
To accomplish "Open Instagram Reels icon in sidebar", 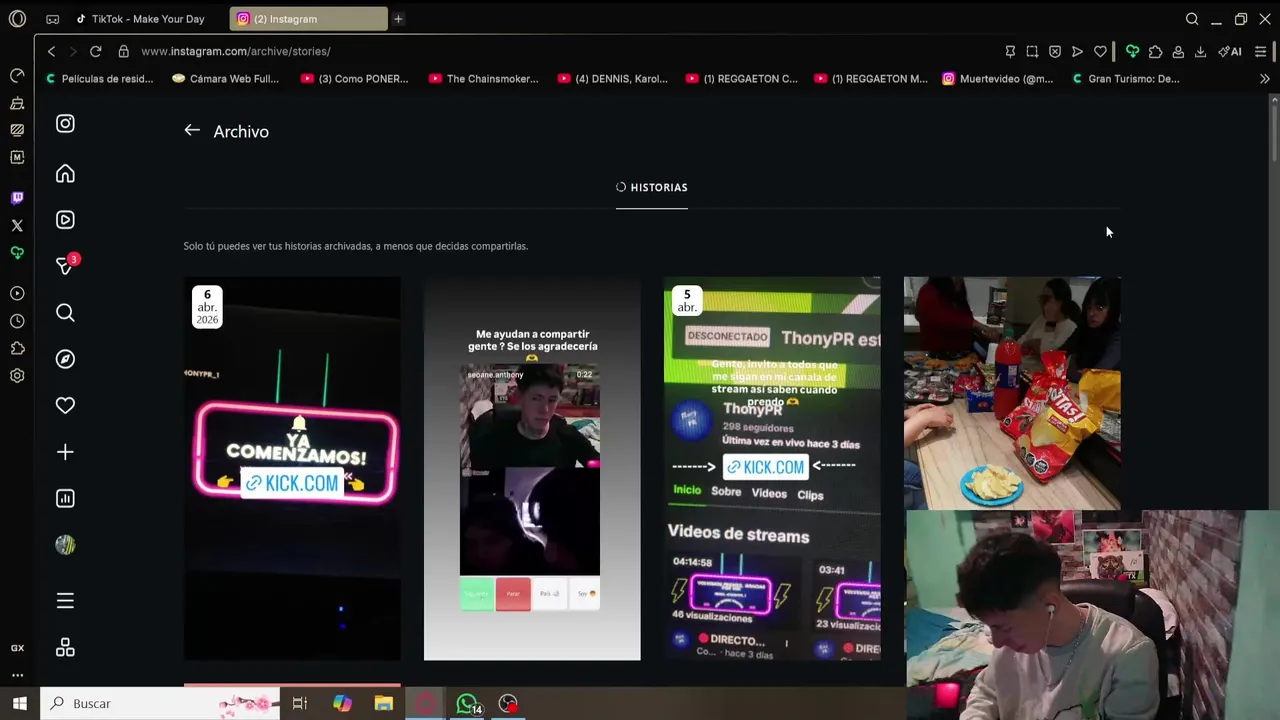I will 65,220.
